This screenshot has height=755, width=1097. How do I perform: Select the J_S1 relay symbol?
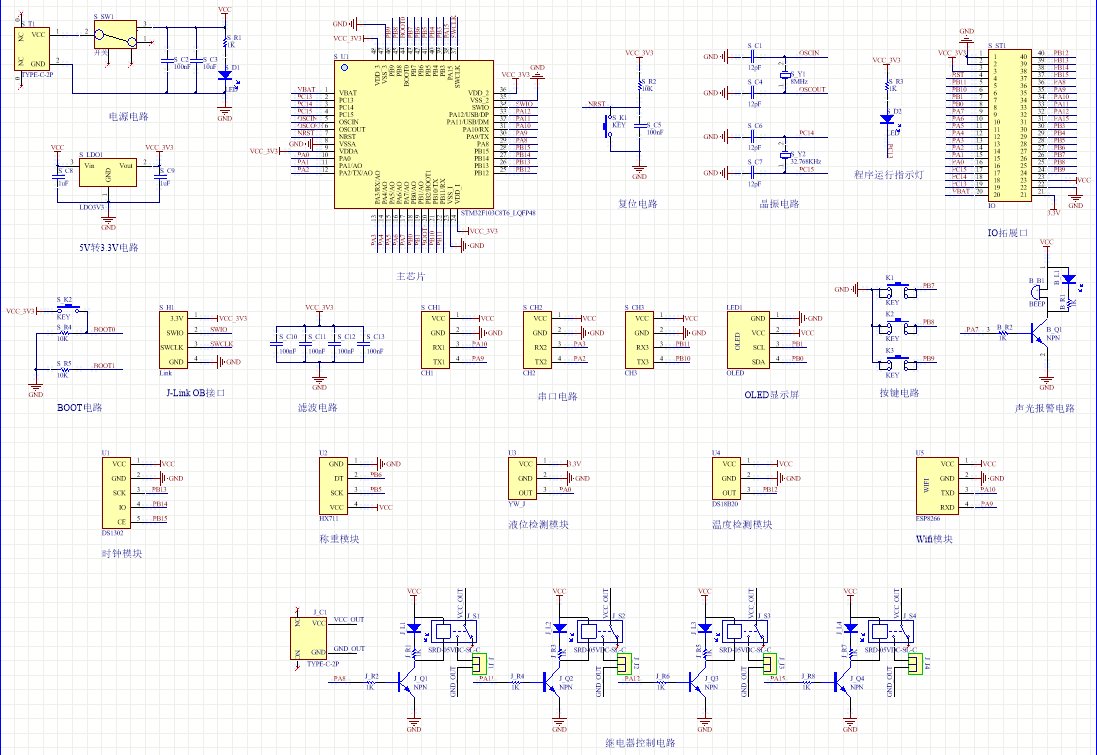pyautogui.click(x=454, y=632)
